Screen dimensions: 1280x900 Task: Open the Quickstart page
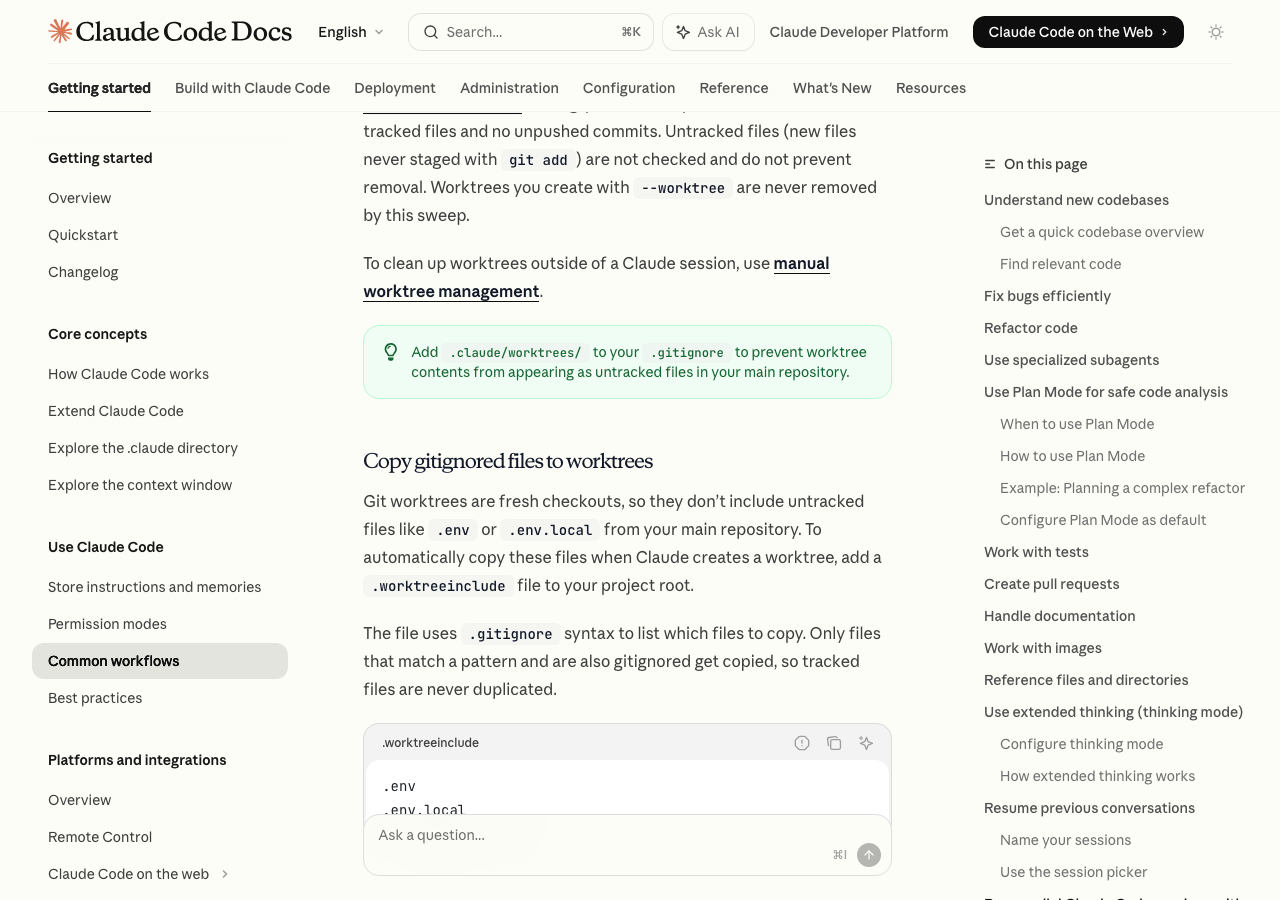point(83,234)
